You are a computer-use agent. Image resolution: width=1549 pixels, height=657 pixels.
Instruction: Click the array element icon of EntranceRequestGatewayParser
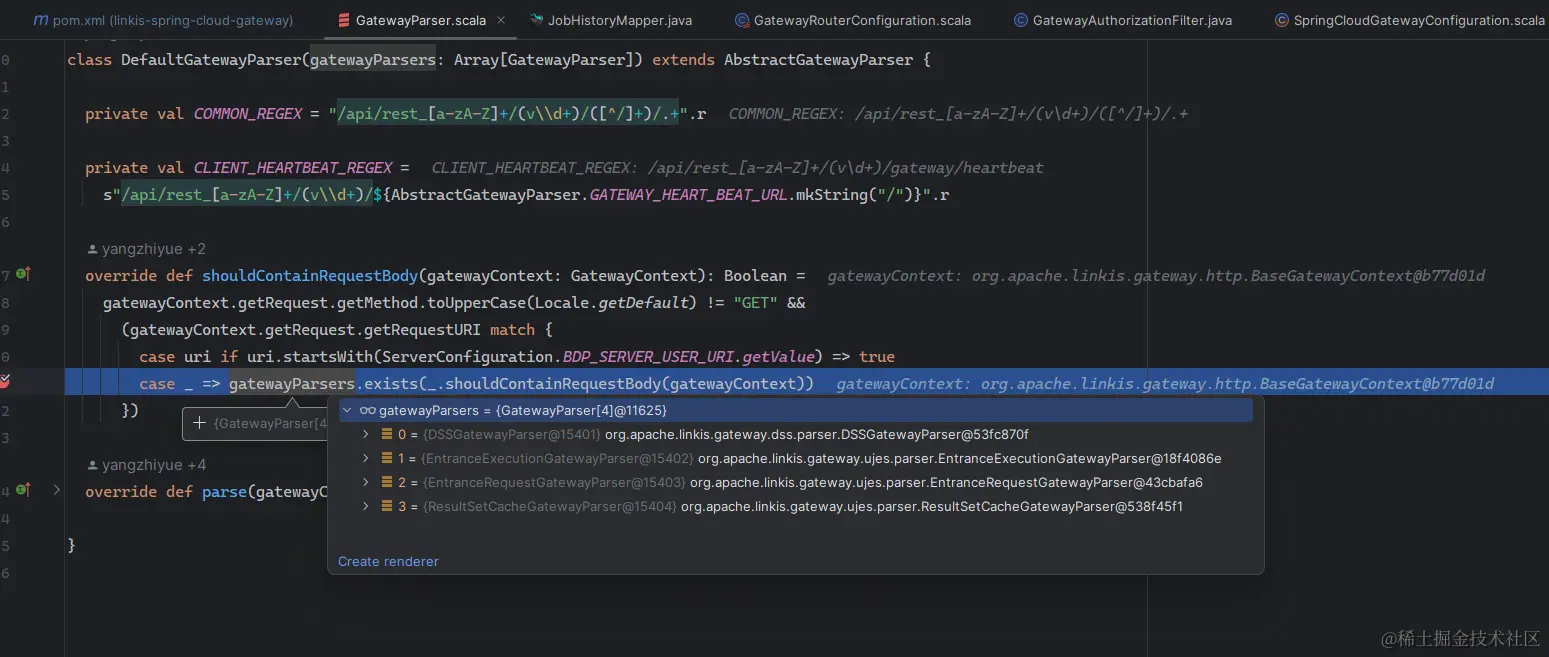pyautogui.click(x=387, y=482)
